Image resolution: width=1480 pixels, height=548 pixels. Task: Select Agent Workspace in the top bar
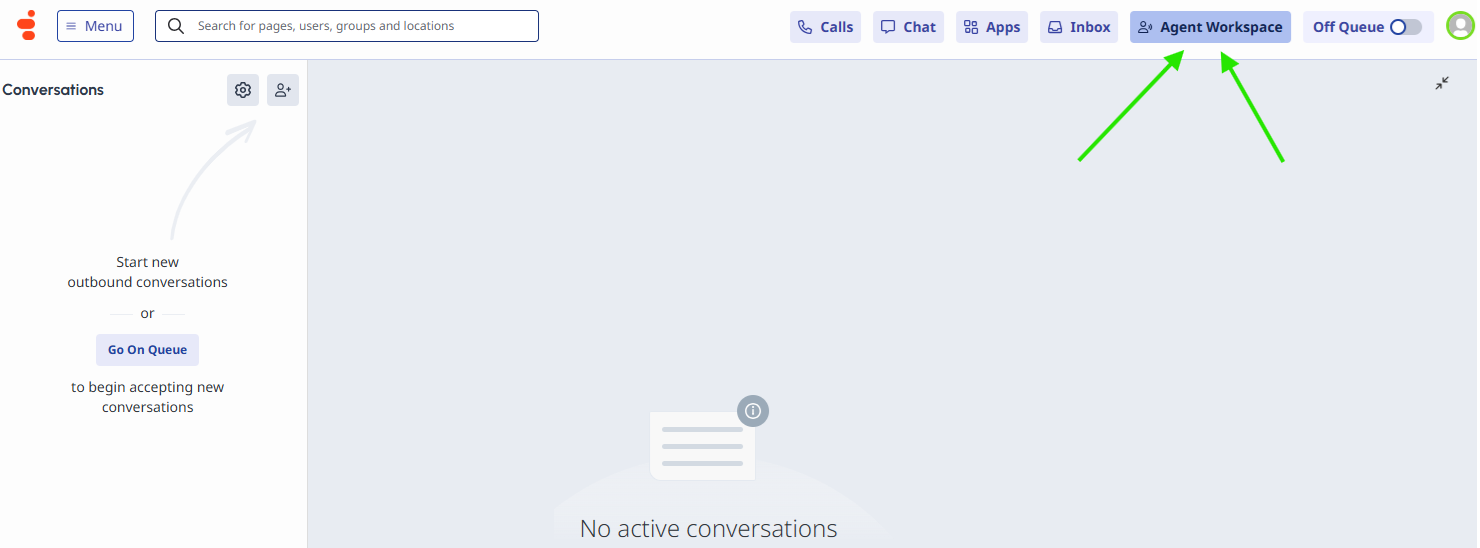click(1210, 27)
